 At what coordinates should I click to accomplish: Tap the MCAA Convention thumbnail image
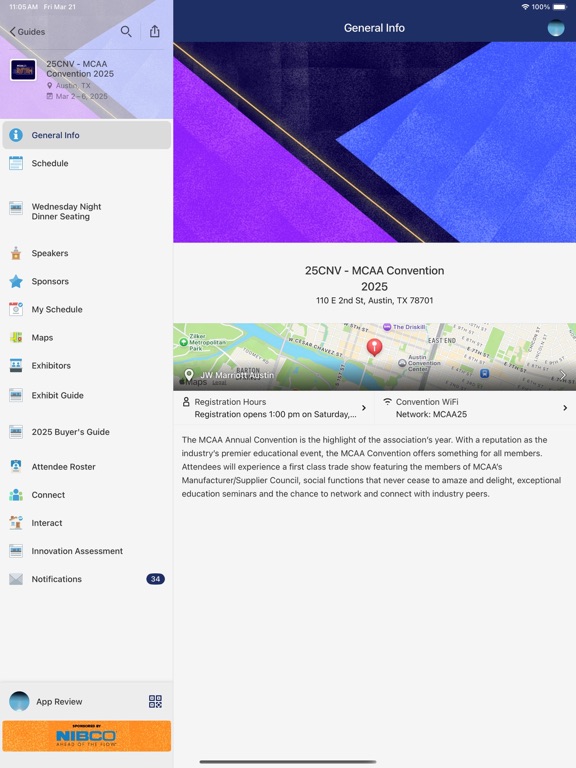tap(23, 70)
